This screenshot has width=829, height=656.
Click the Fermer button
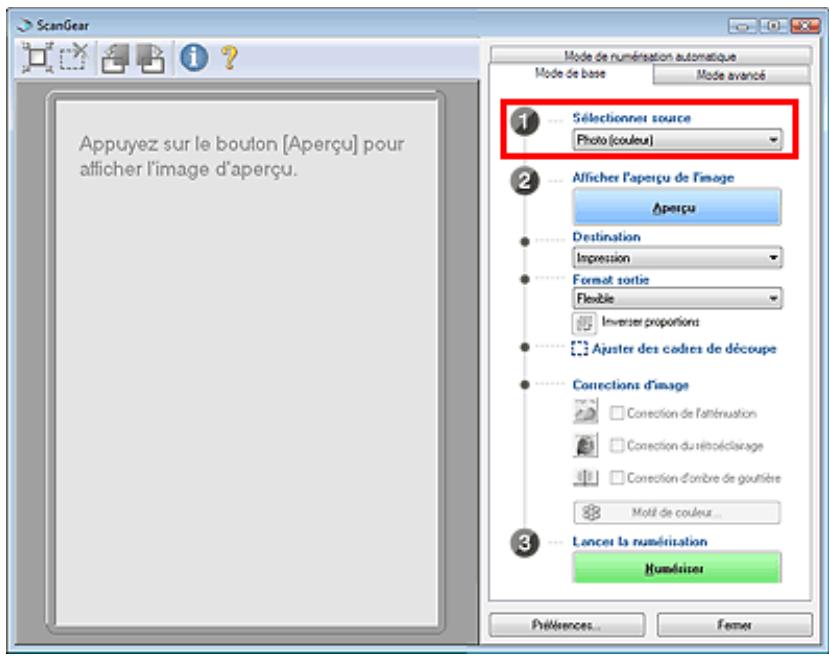click(734, 625)
